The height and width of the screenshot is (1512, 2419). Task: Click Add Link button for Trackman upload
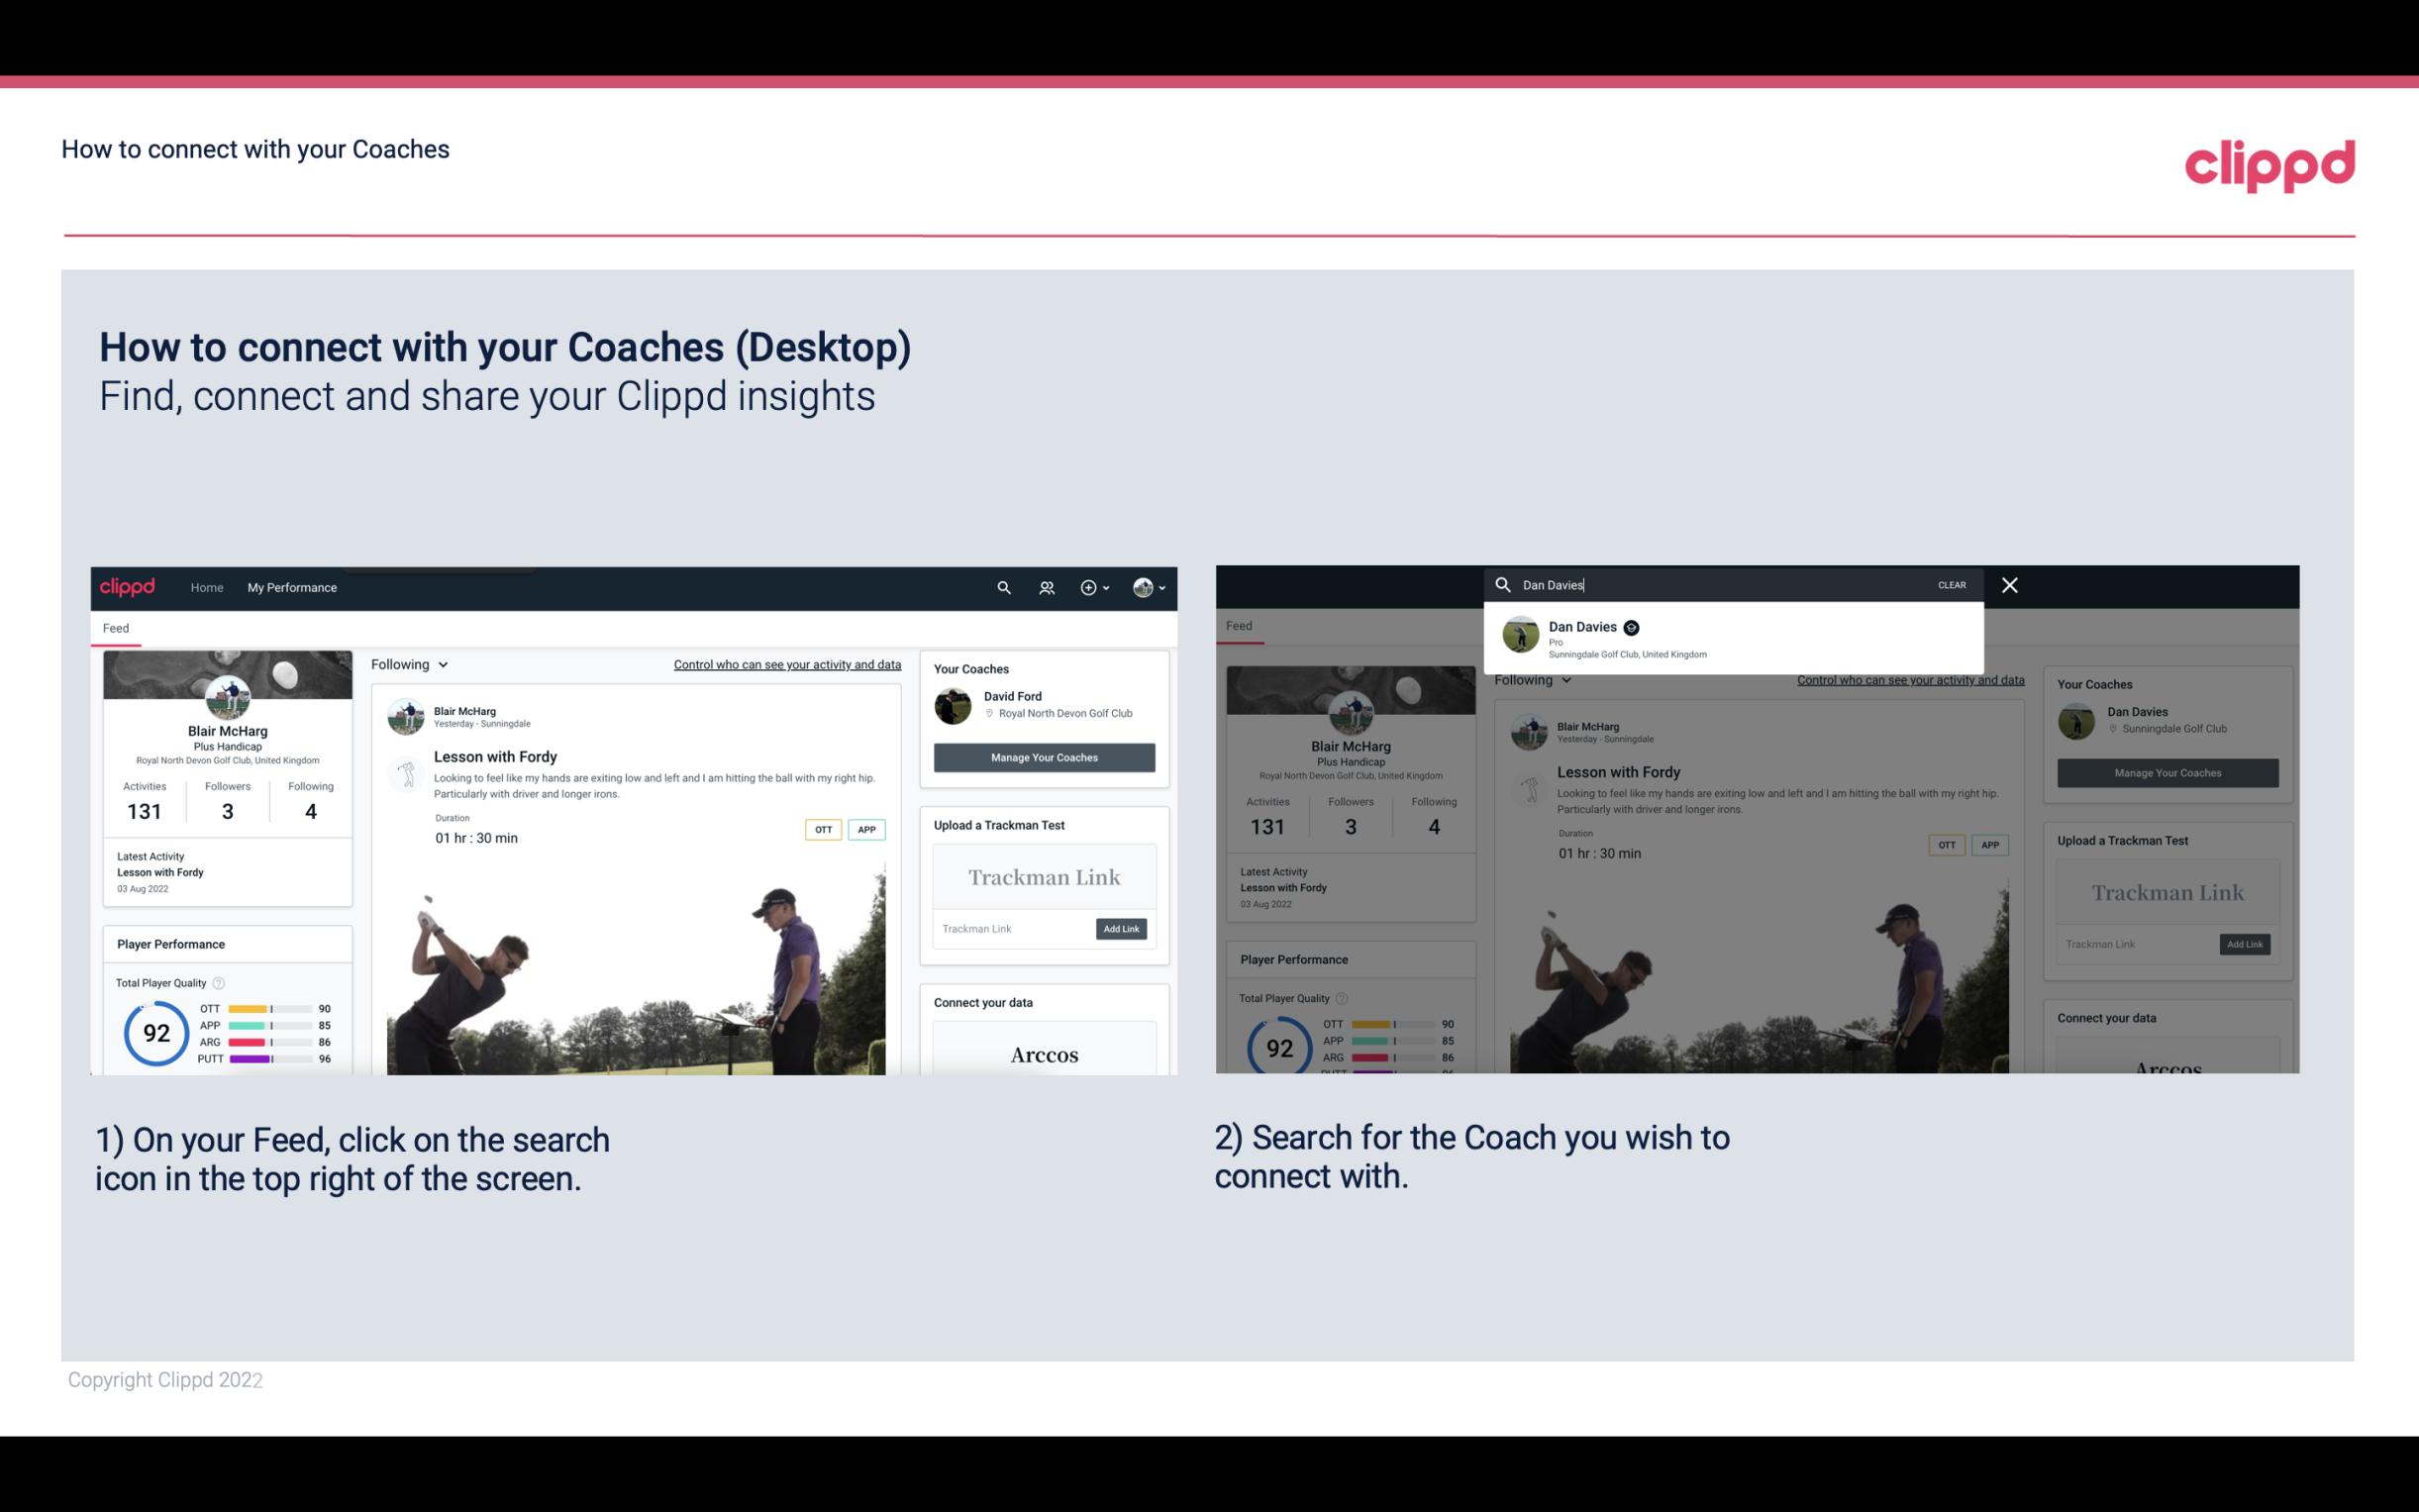(x=1122, y=925)
